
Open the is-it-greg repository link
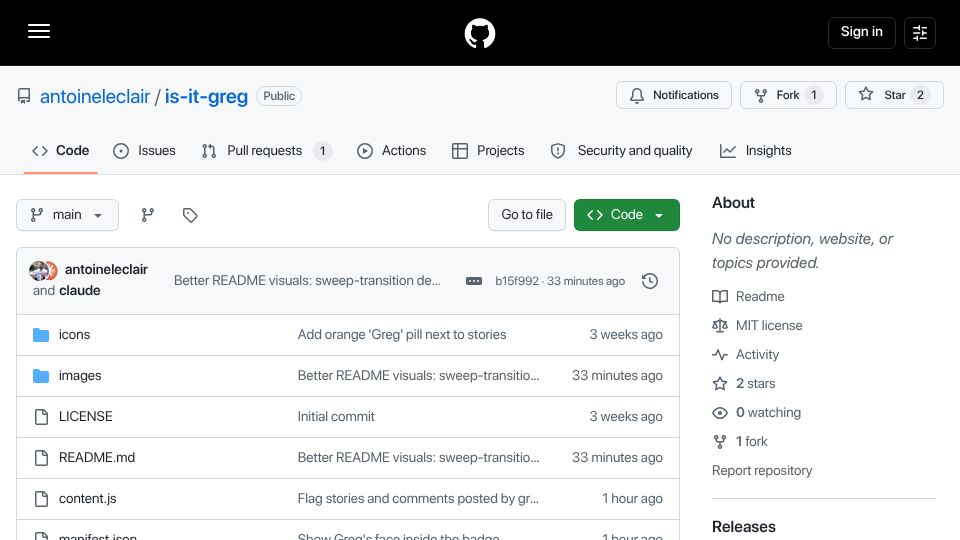(x=206, y=96)
